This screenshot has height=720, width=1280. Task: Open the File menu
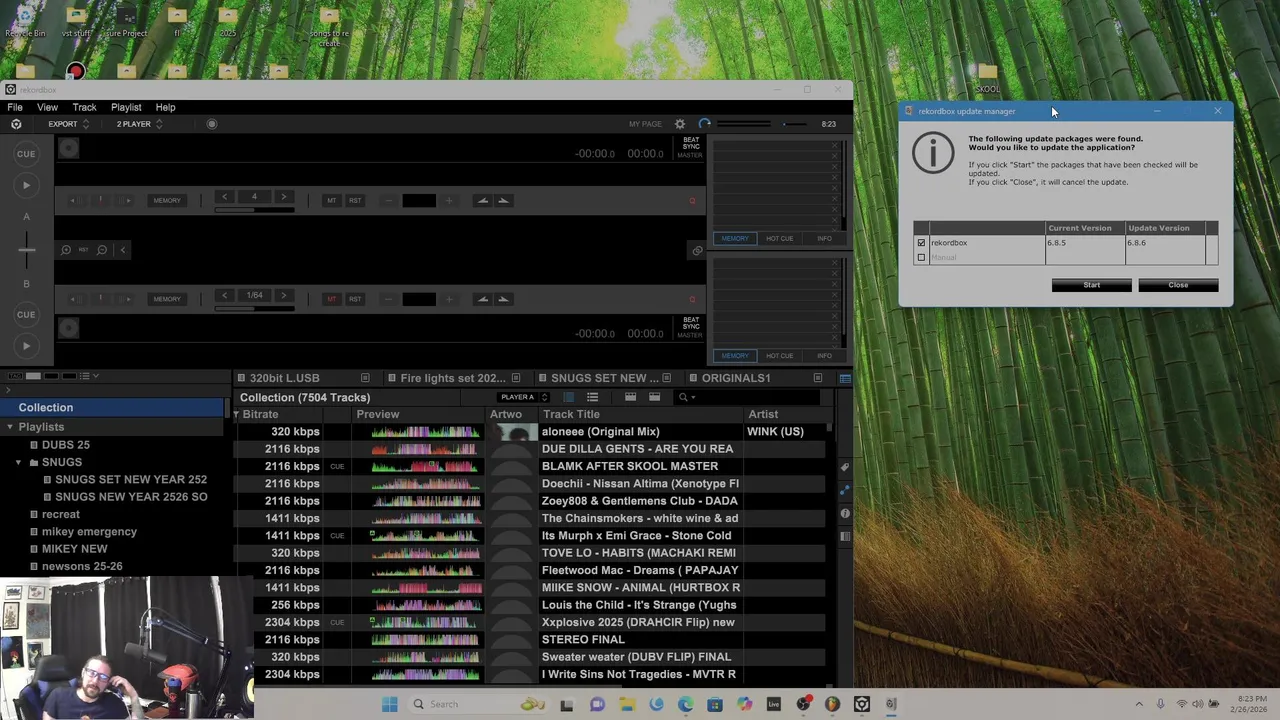15,107
